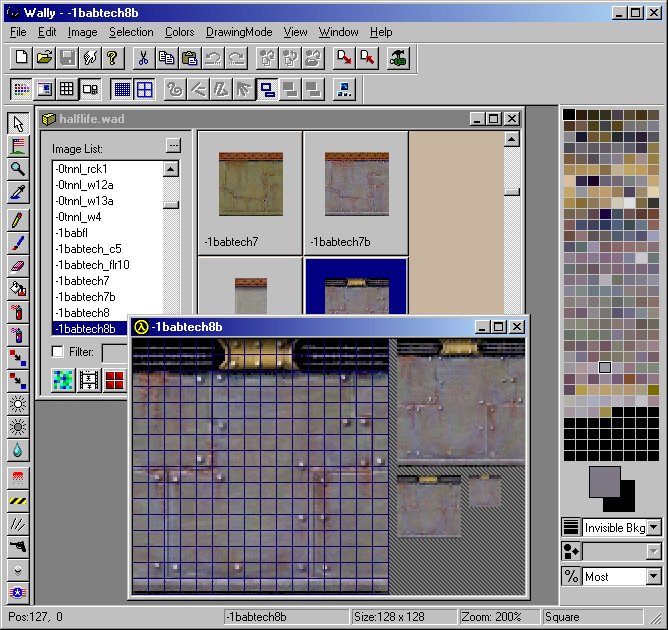Toggle the four-pane tile button

click(x=145, y=89)
